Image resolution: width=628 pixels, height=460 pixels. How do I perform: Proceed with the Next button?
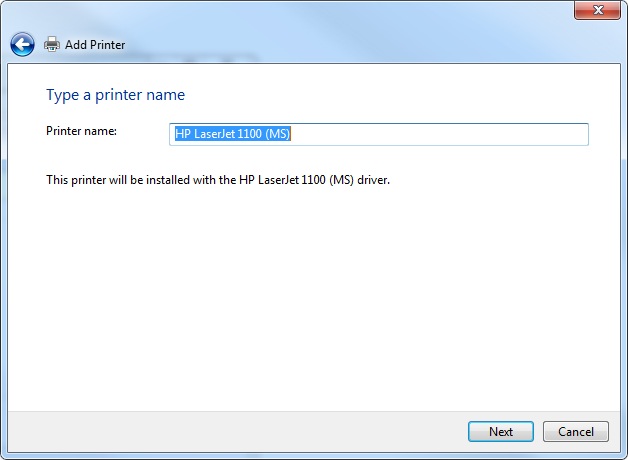[x=501, y=432]
